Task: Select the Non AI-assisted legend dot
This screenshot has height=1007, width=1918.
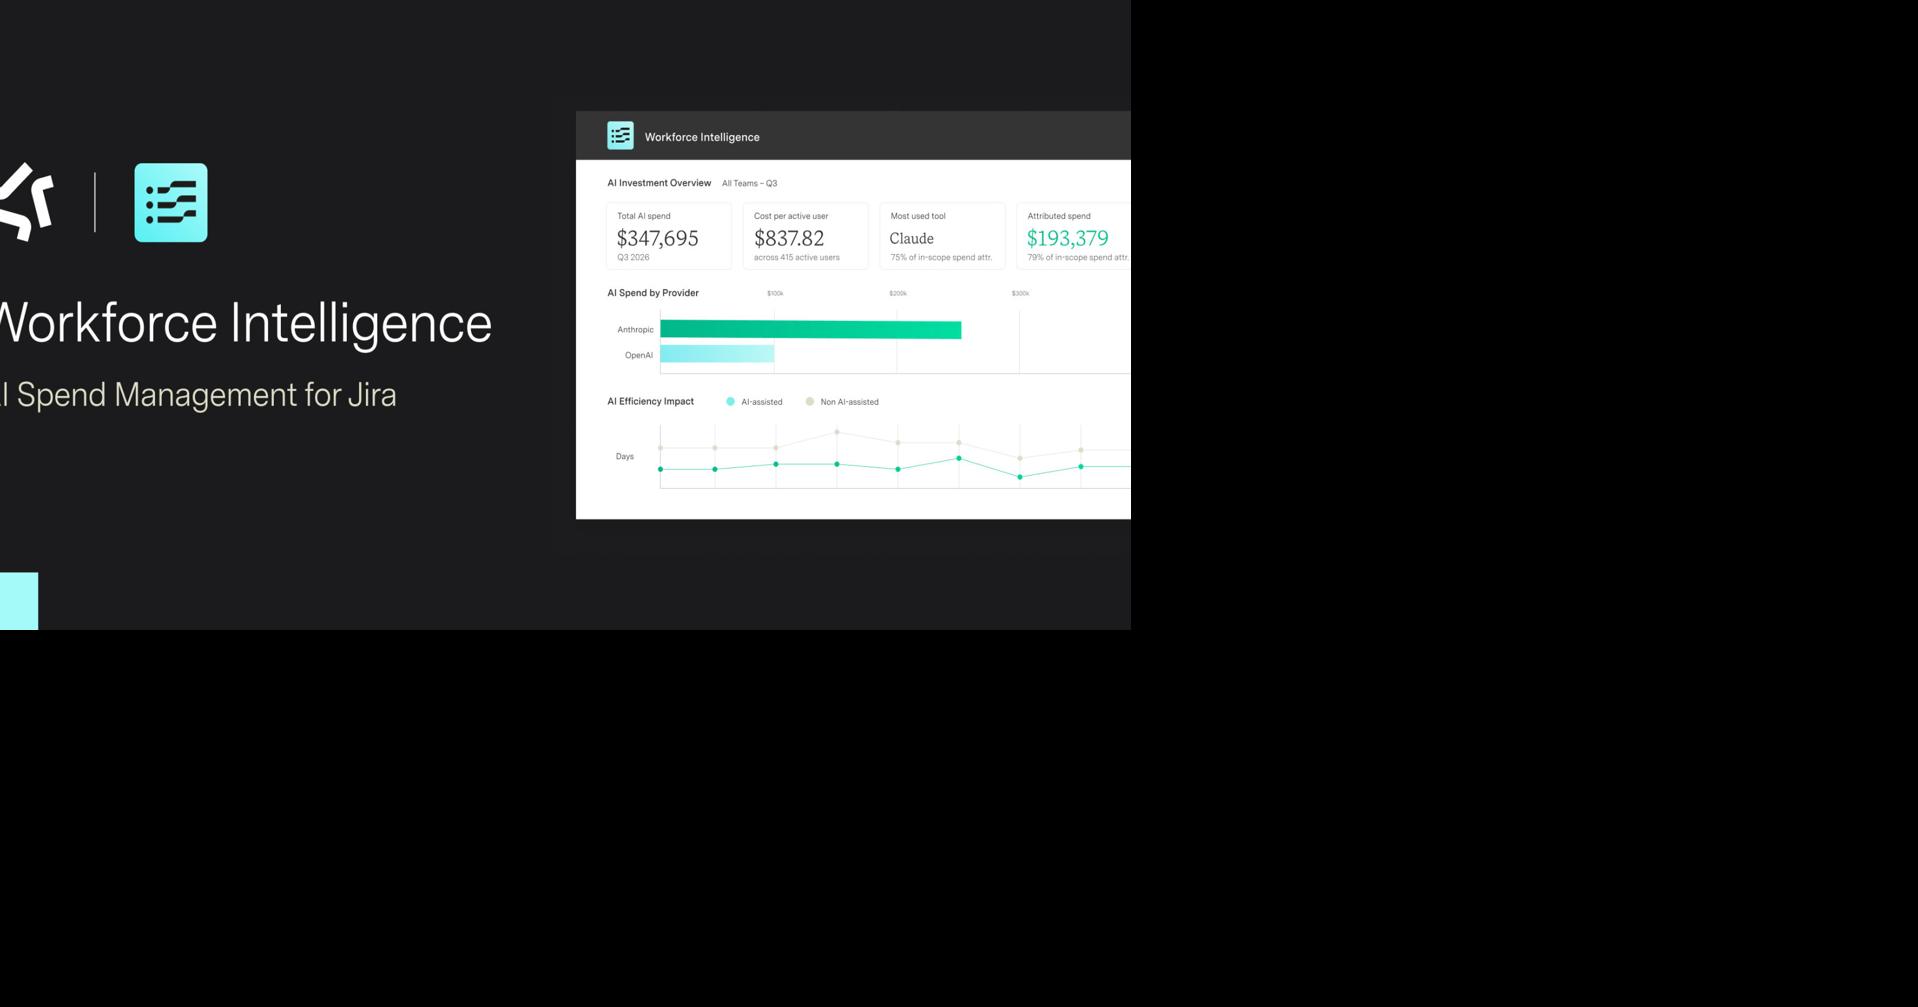Action: tap(810, 402)
